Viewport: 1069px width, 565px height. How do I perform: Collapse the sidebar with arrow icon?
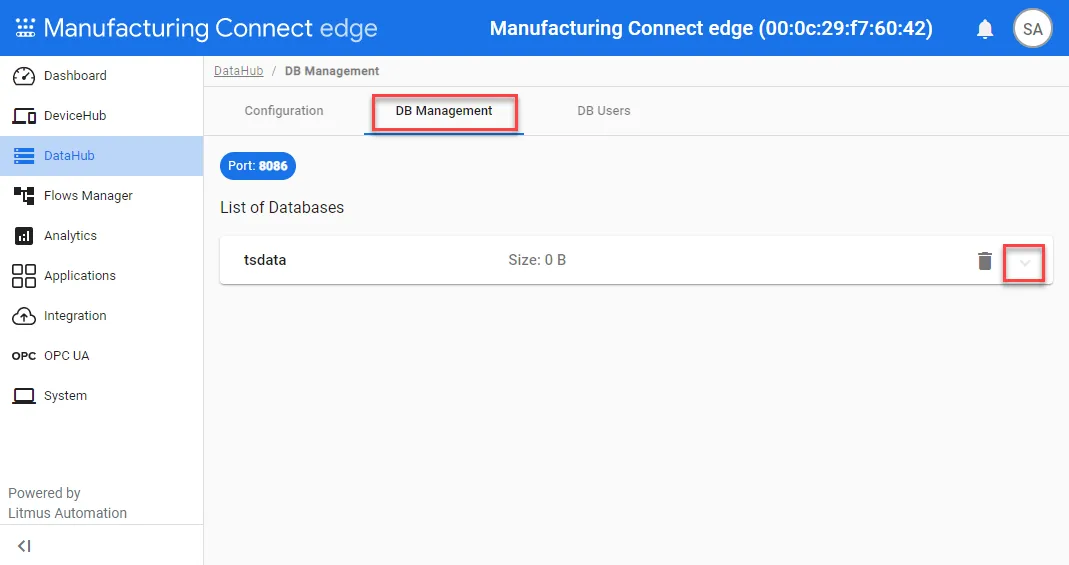24,546
